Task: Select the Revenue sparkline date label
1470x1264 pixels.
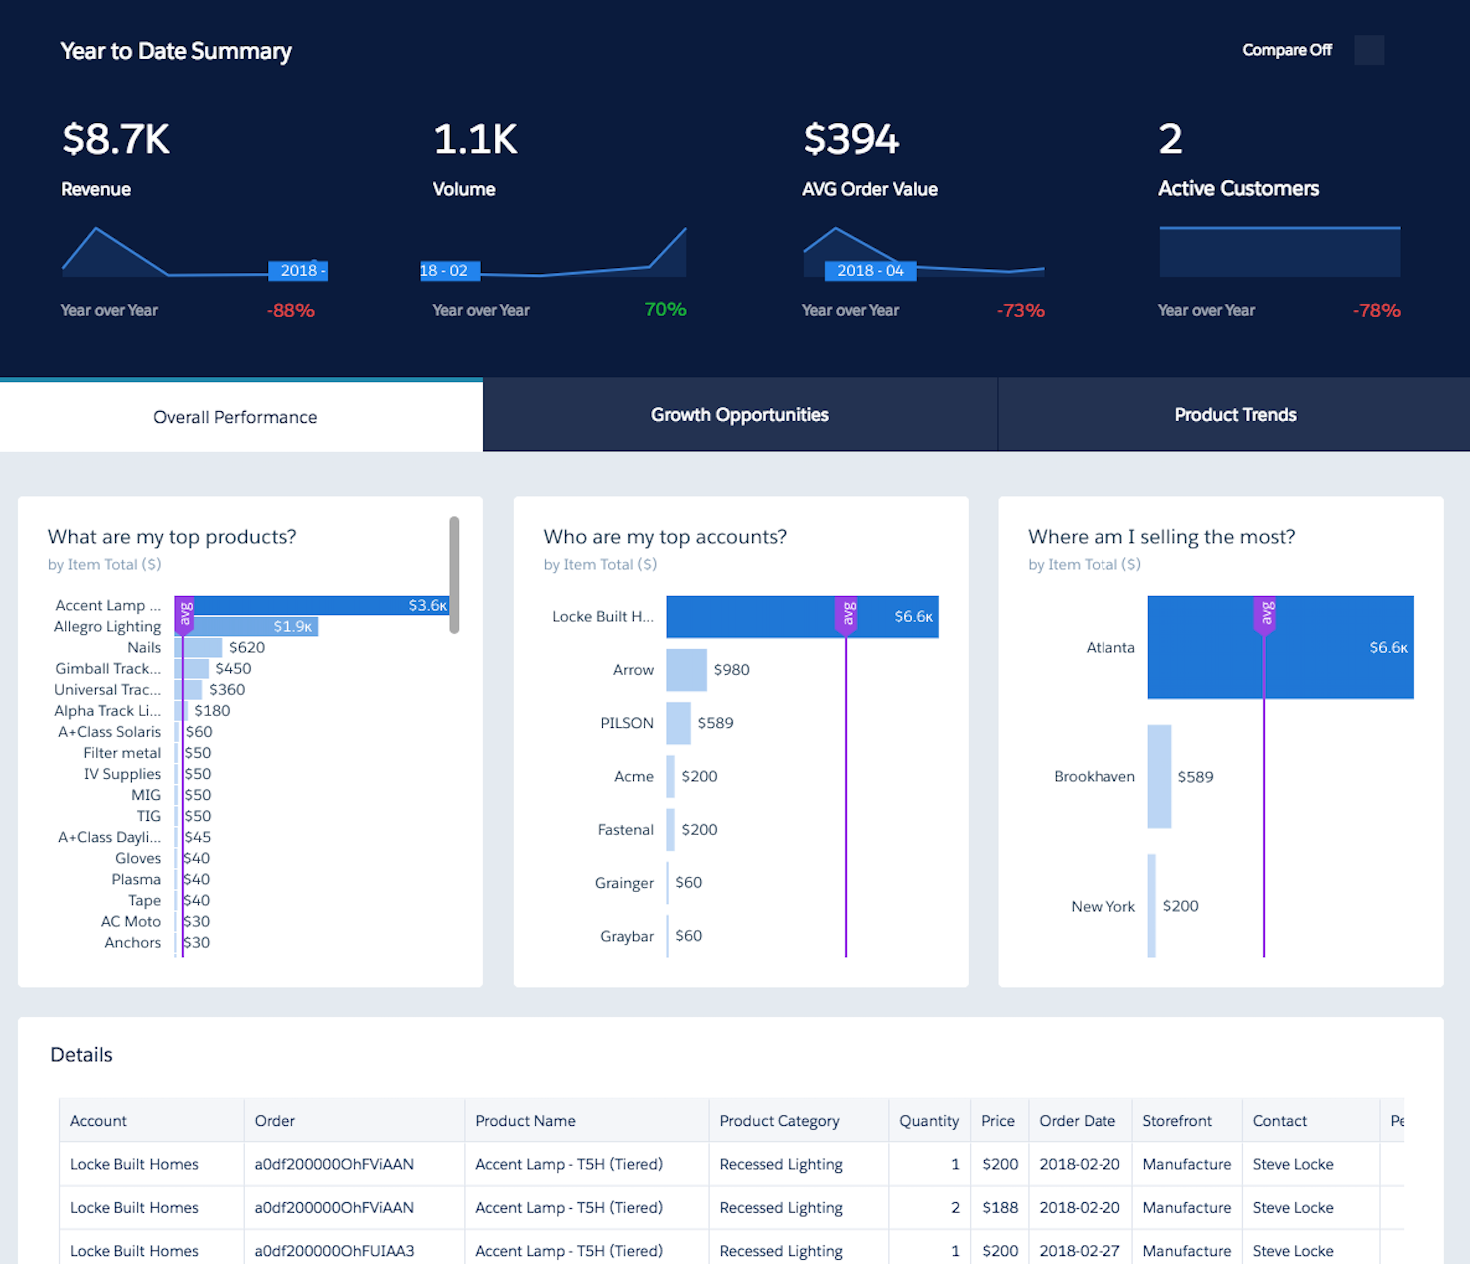Action: tap(298, 271)
